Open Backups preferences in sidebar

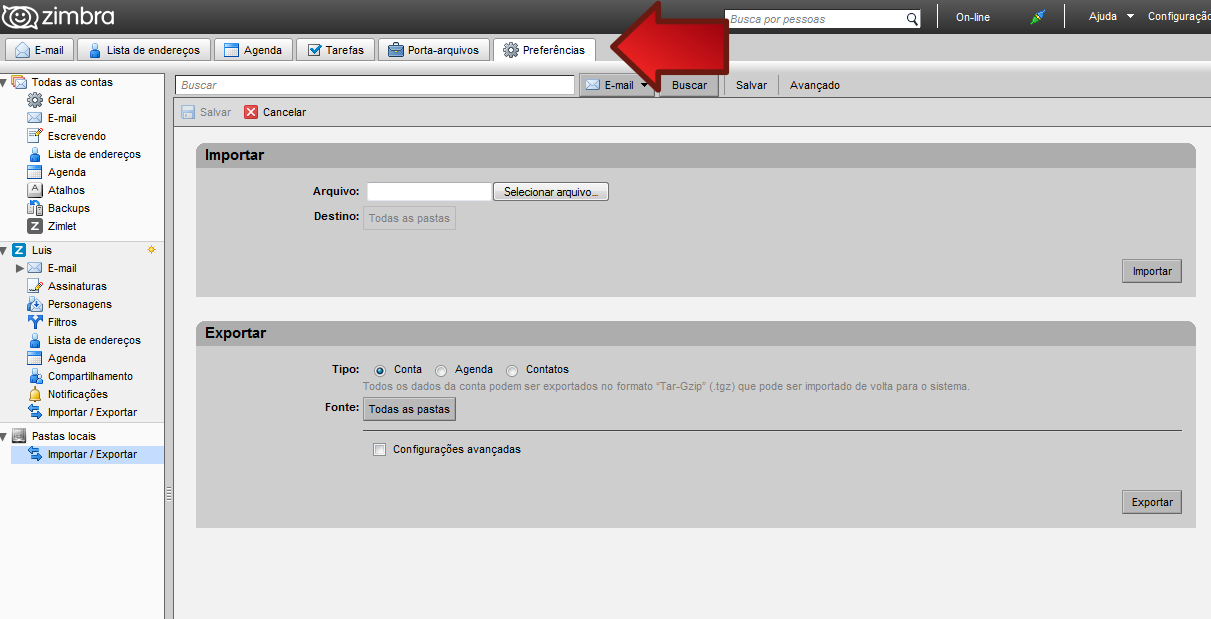click(x=68, y=208)
